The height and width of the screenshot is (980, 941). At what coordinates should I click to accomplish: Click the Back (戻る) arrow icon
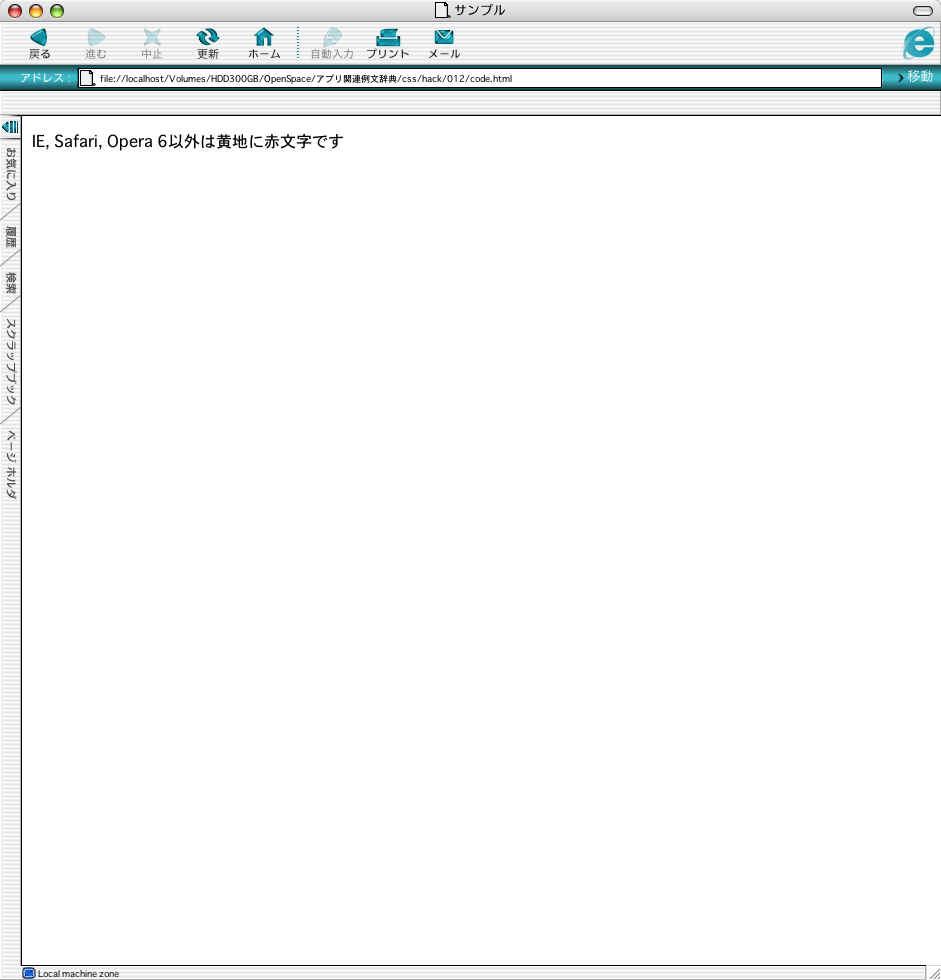[39, 37]
